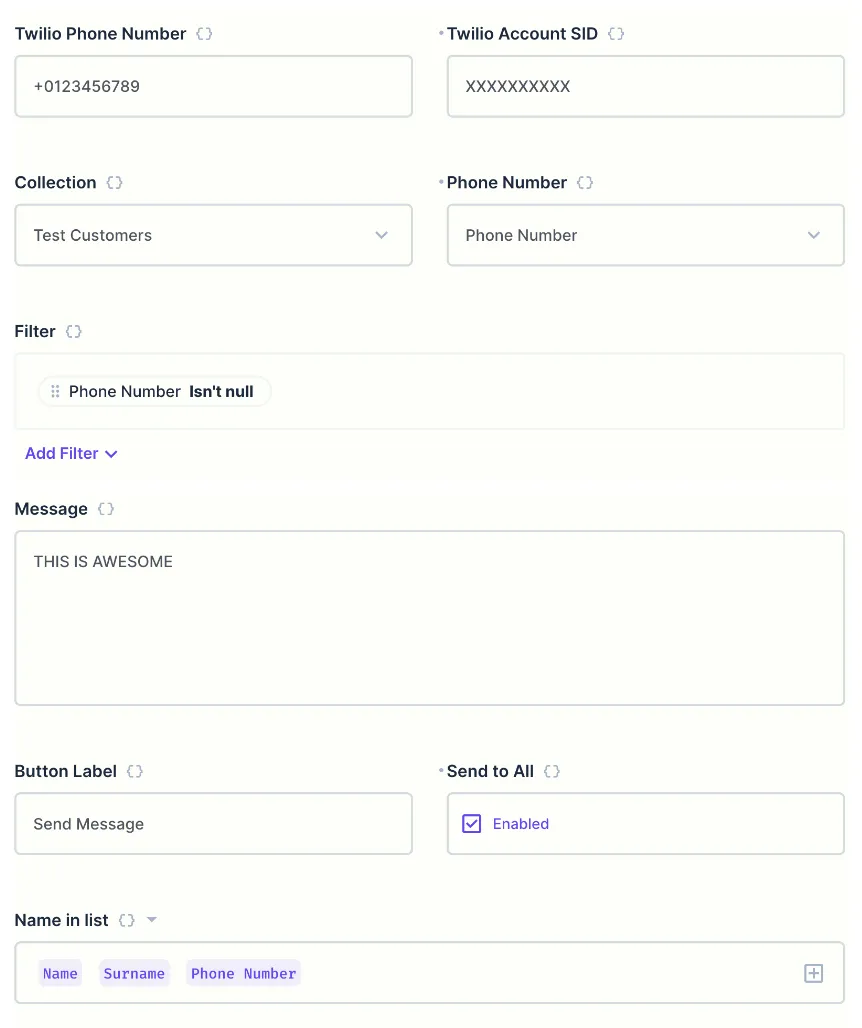
Task: Disable the Send to All Enabled checkbox
Action: 471,823
